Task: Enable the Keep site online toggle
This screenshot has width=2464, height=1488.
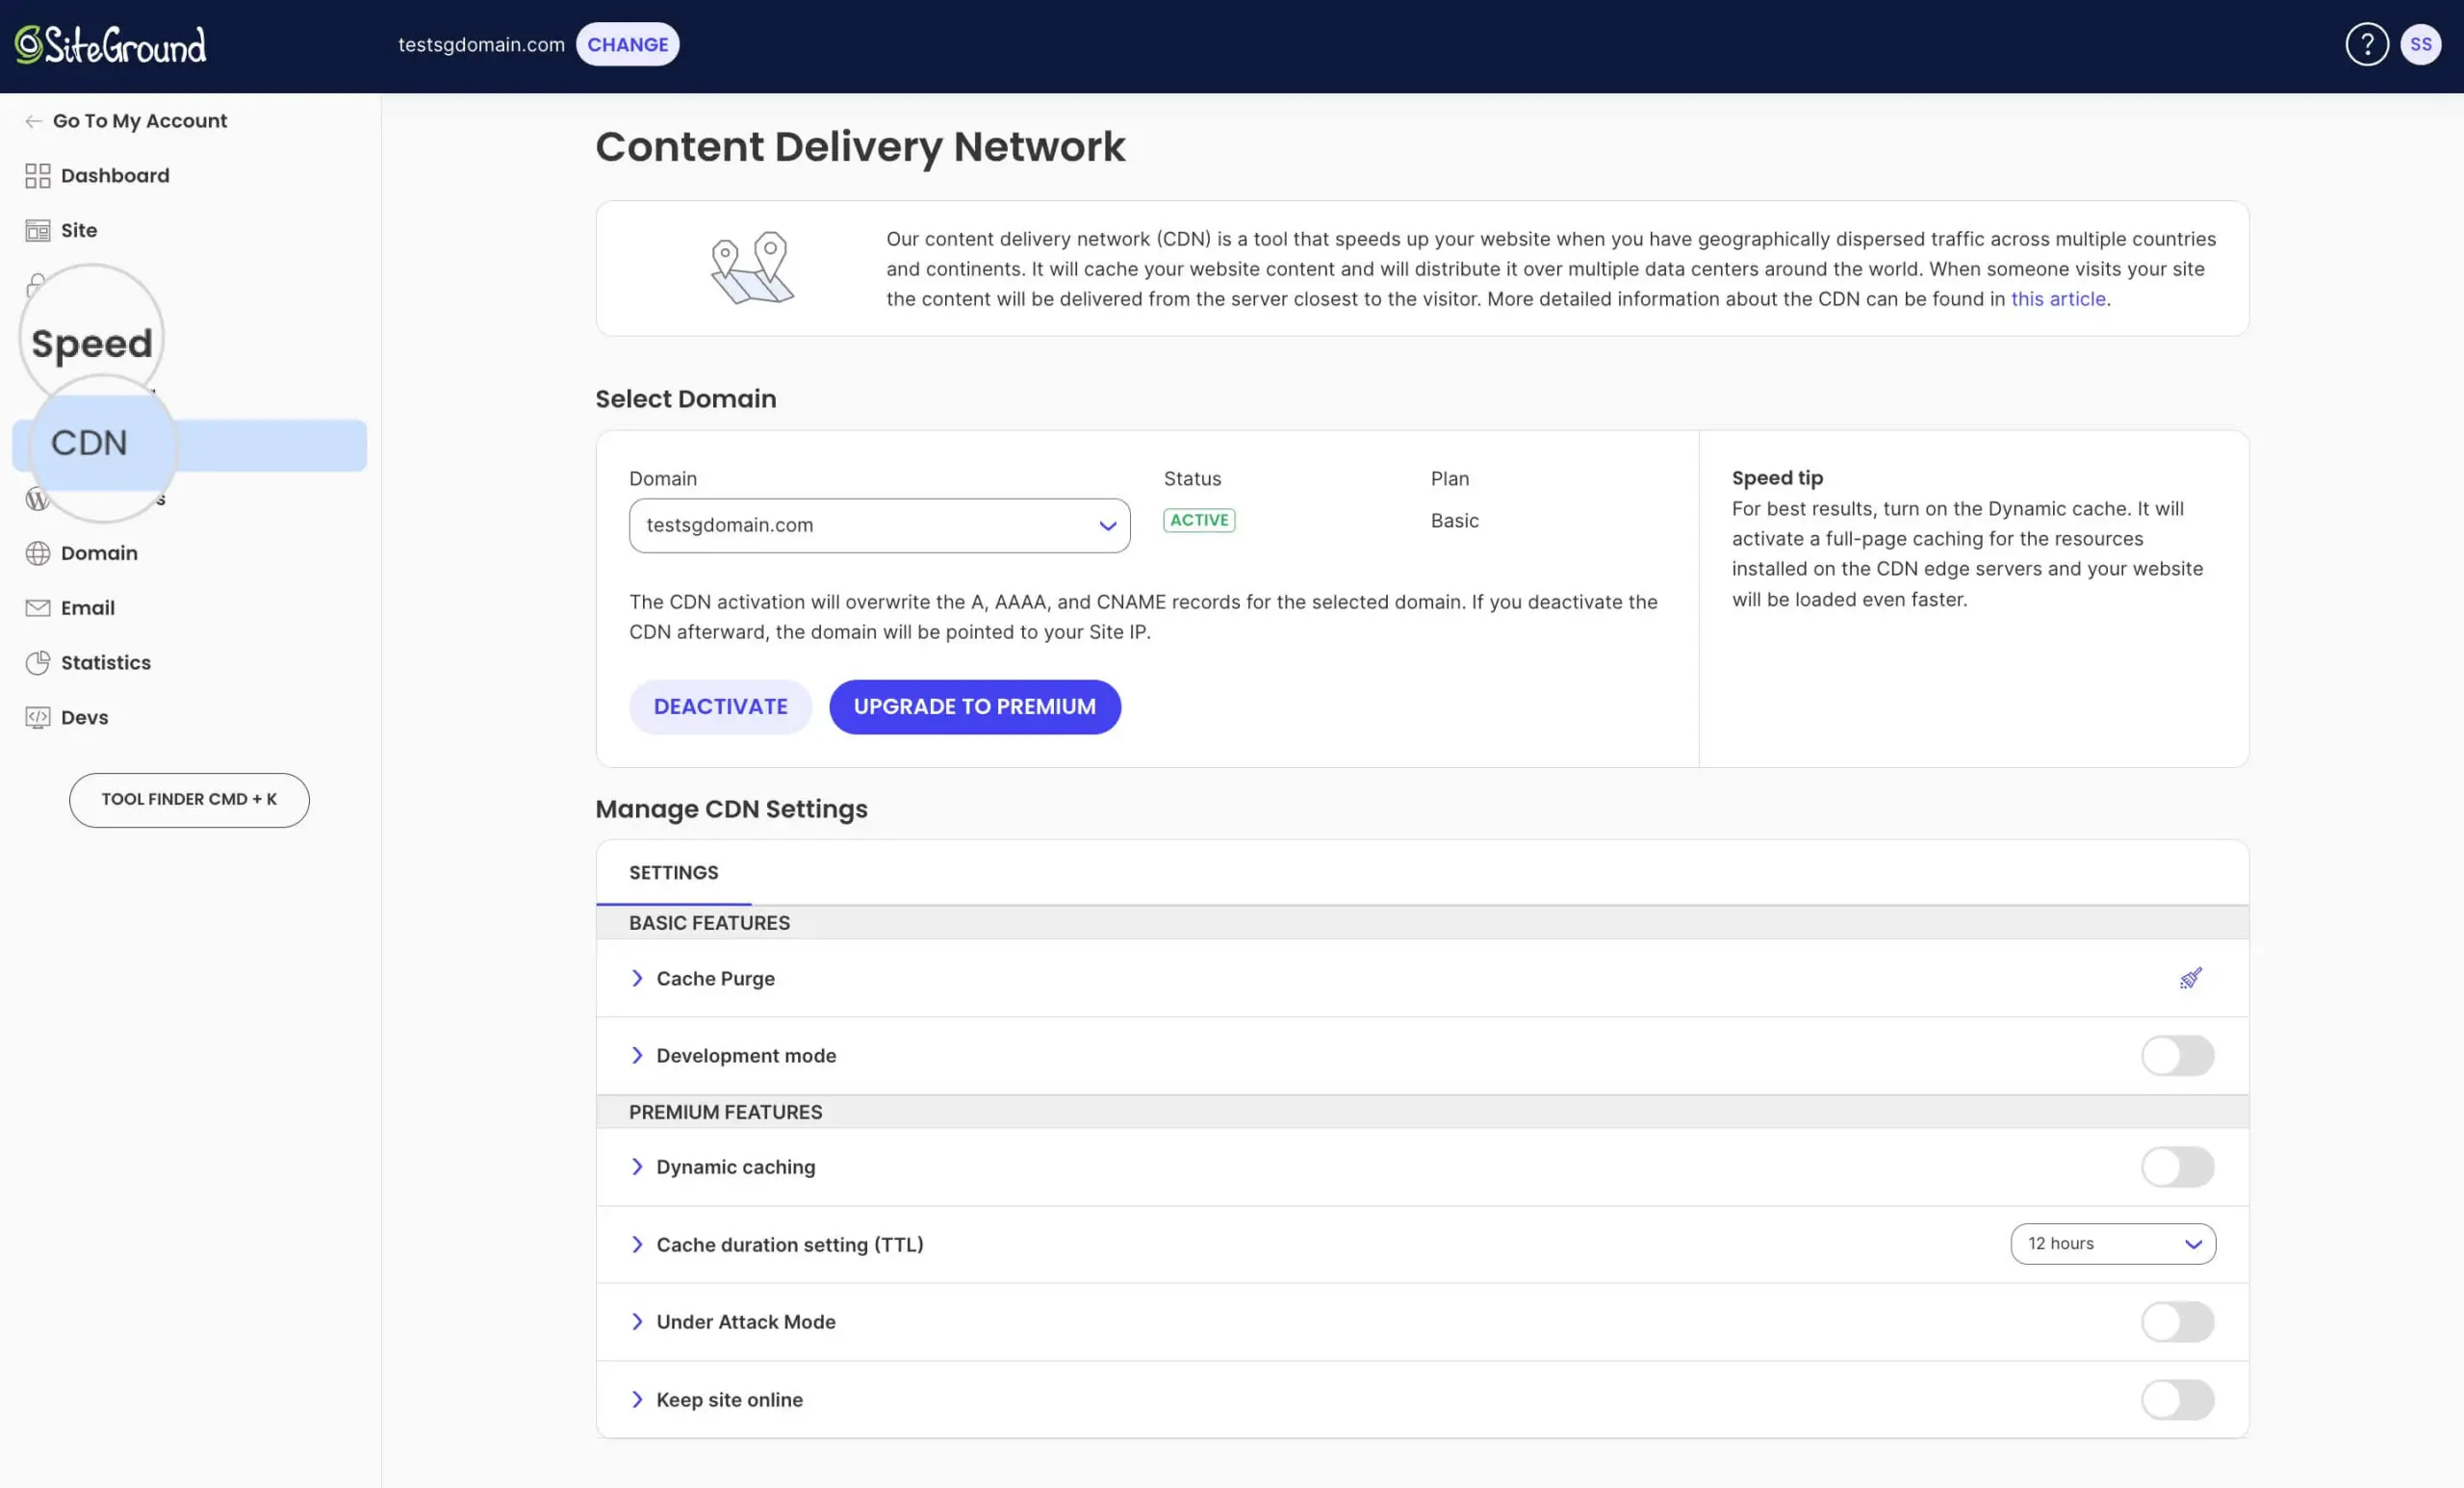Action: [x=2177, y=1399]
